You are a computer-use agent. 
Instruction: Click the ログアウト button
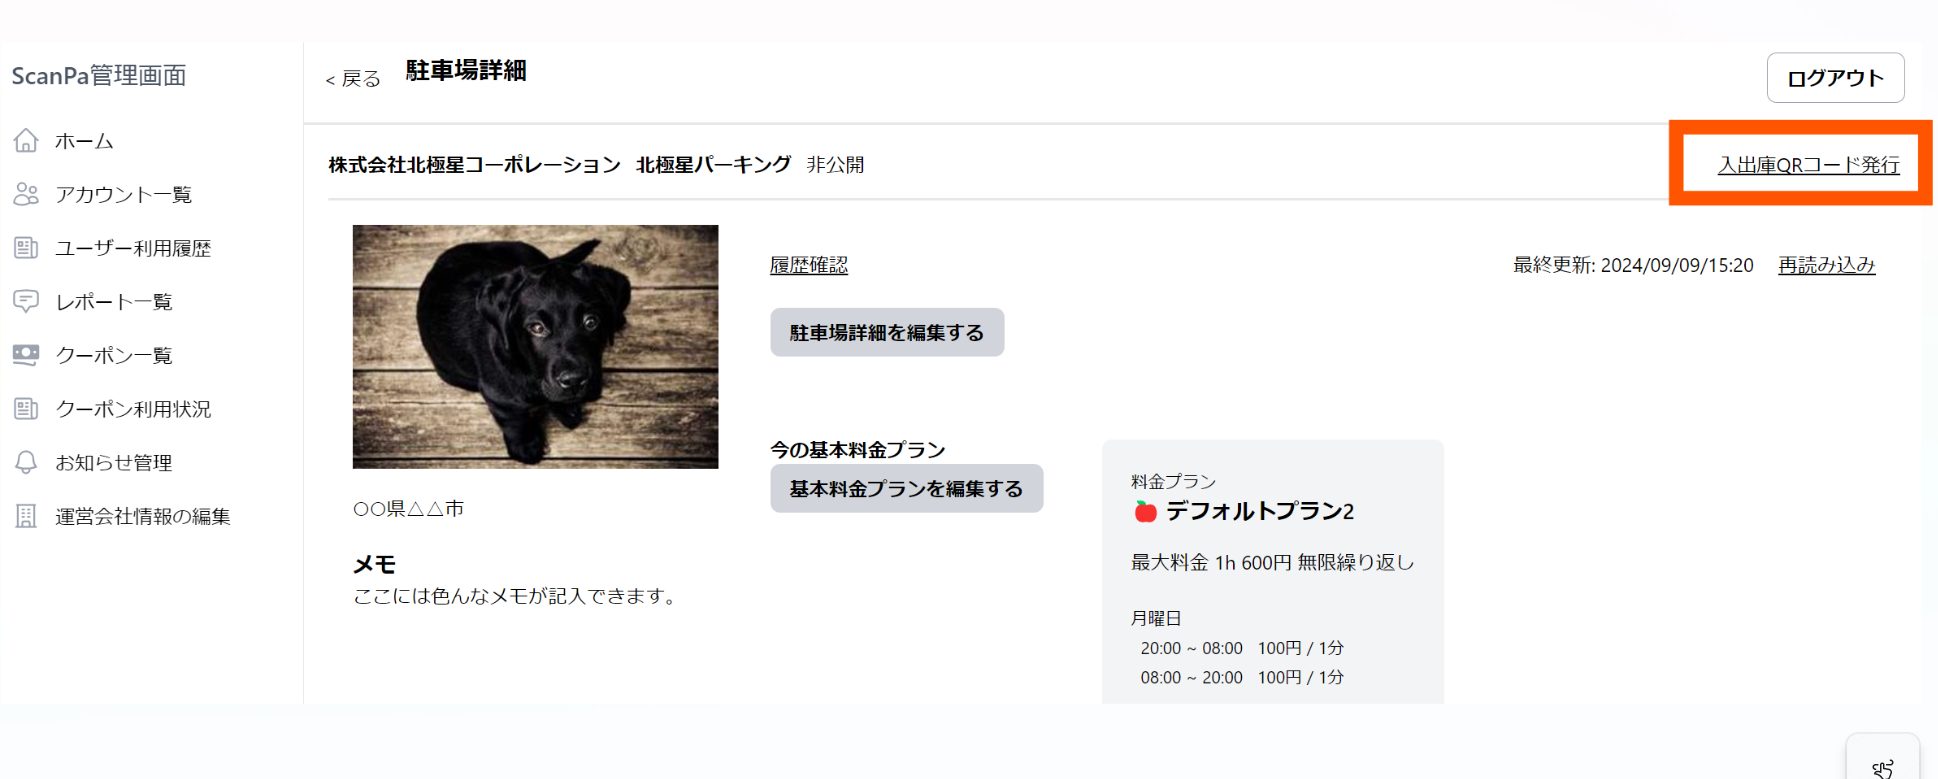point(1835,78)
